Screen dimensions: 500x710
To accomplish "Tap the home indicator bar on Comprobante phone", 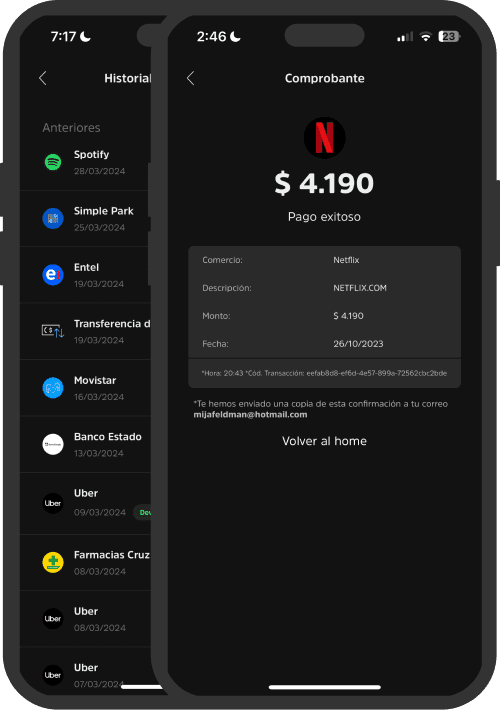I will point(324,687).
